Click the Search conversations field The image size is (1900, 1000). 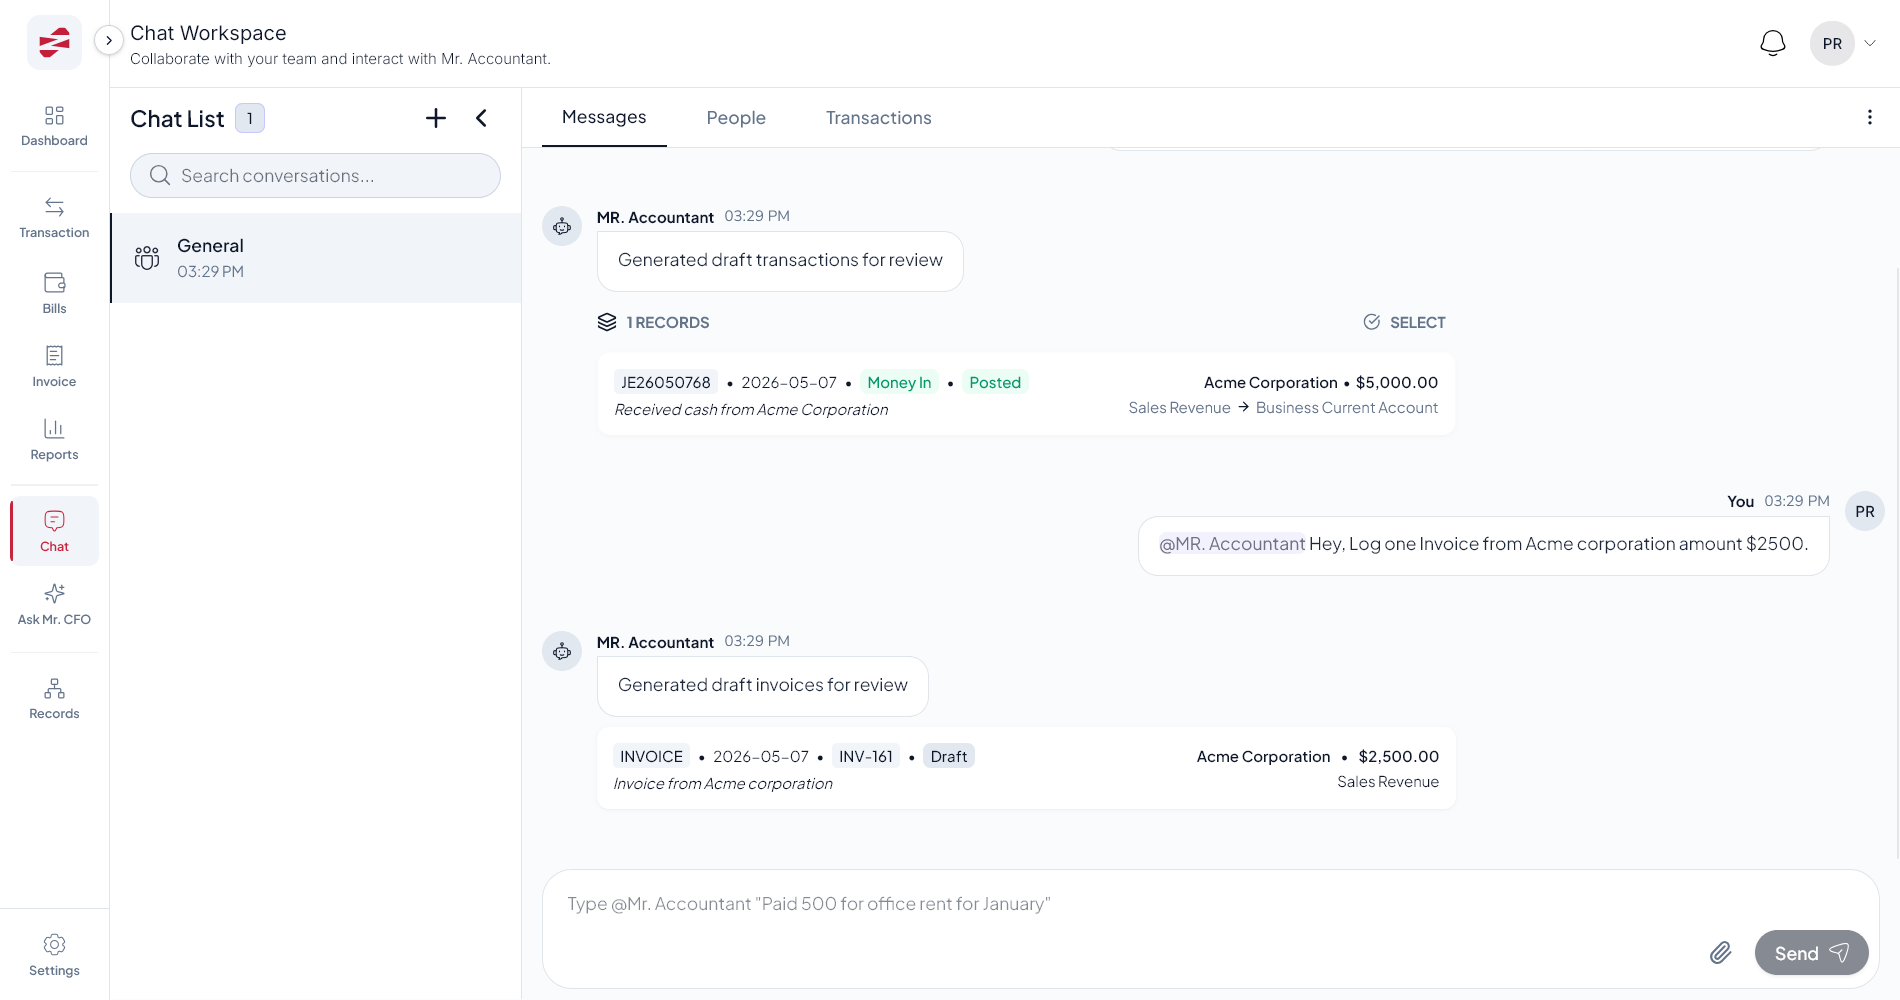[x=315, y=176]
